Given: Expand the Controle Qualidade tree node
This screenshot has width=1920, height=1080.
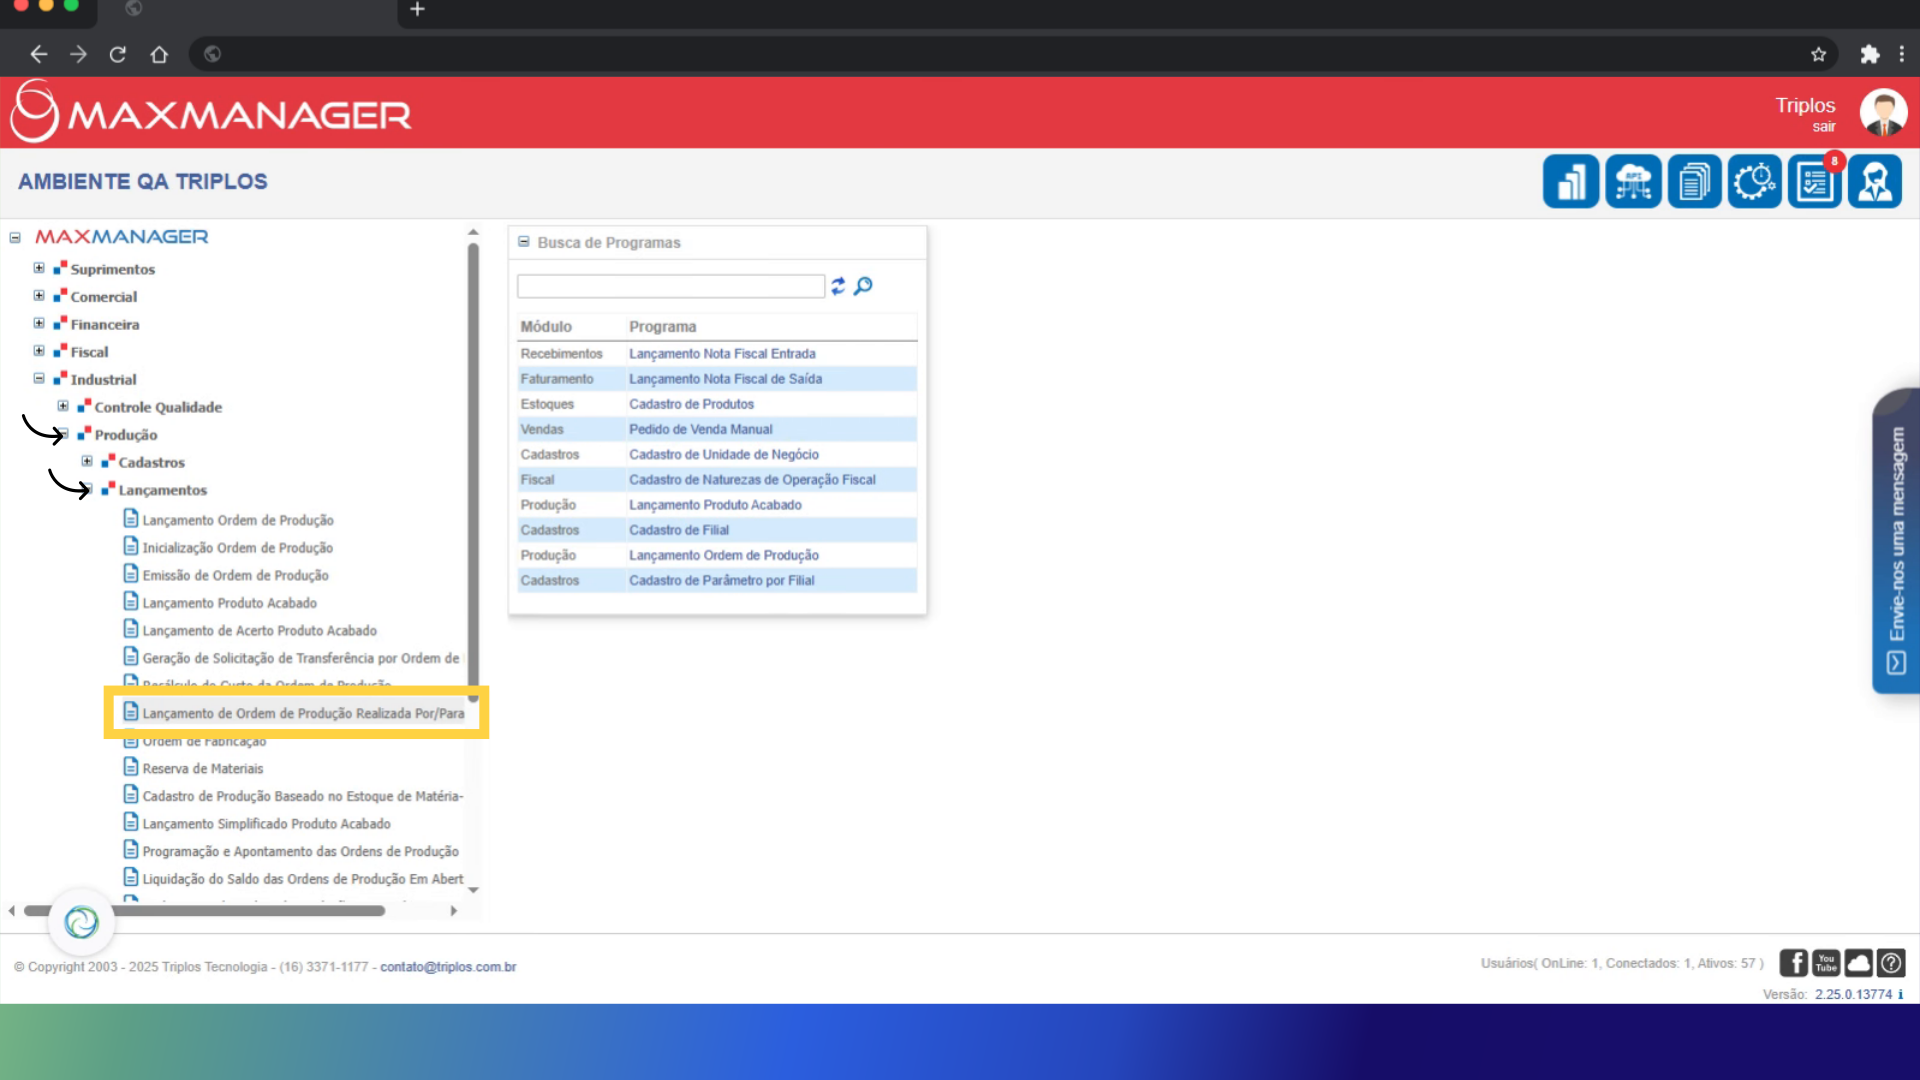Looking at the screenshot, I should coord(63,406).
